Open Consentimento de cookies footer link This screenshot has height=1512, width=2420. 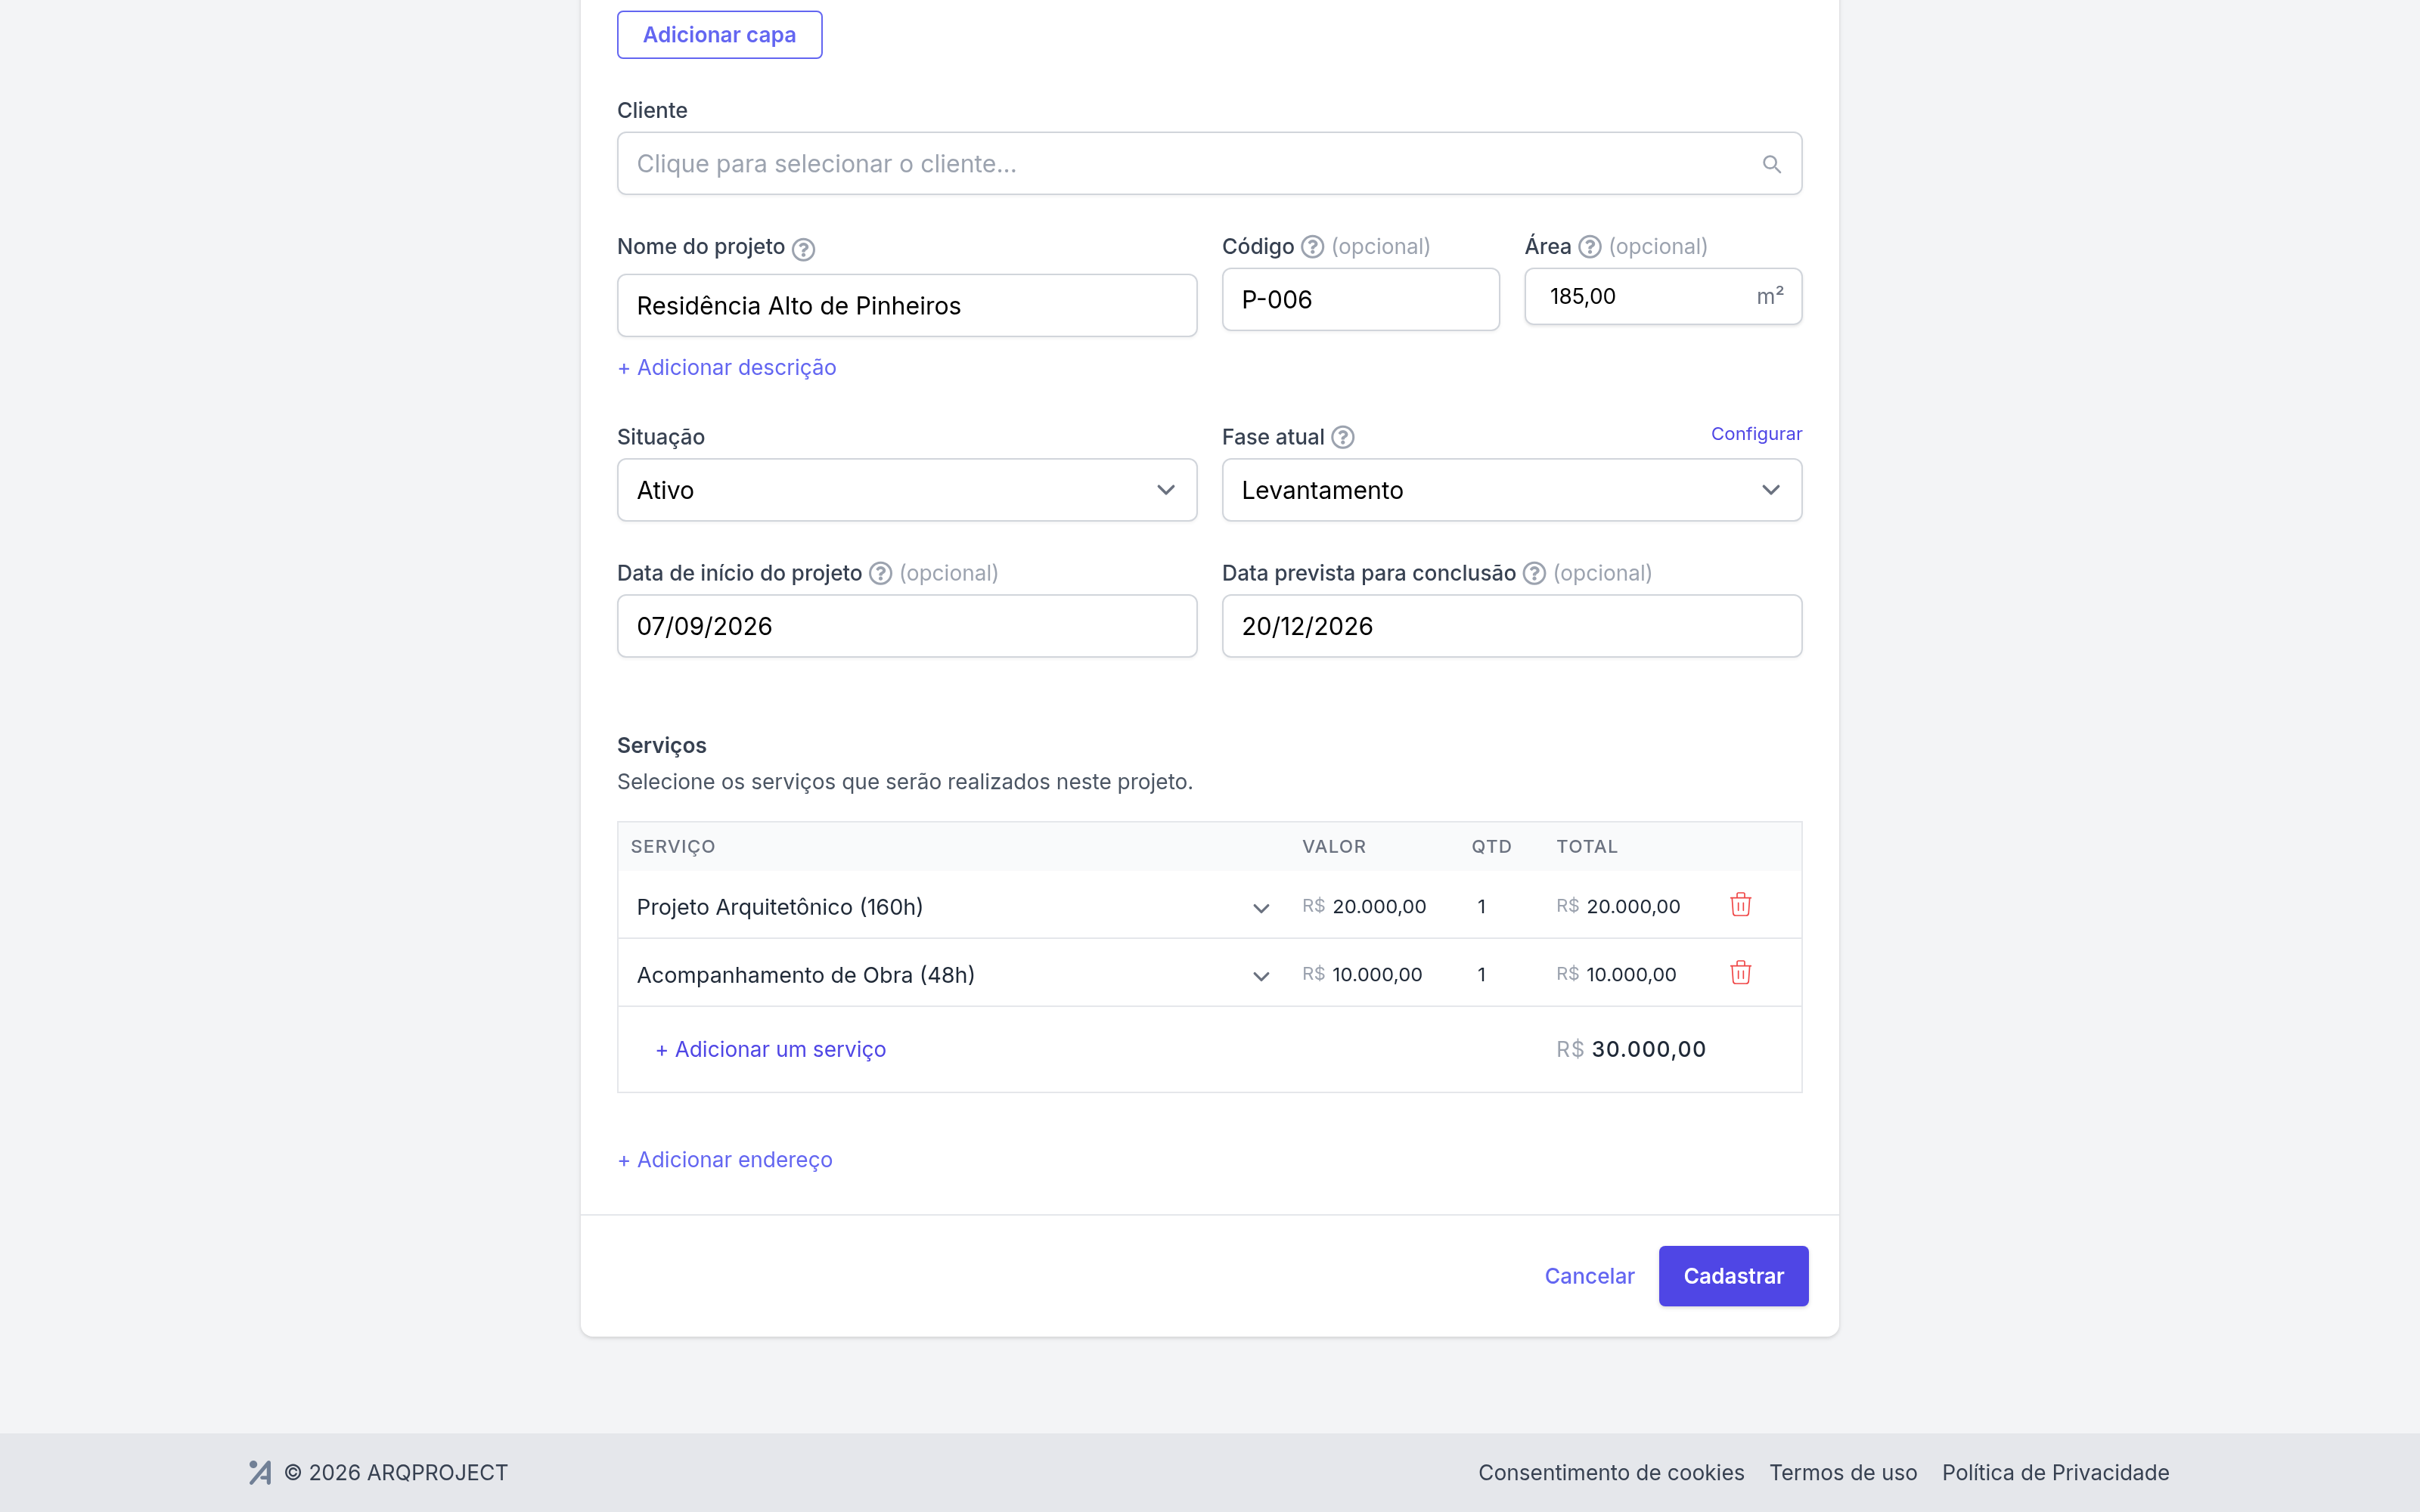pos(1611,1472)
